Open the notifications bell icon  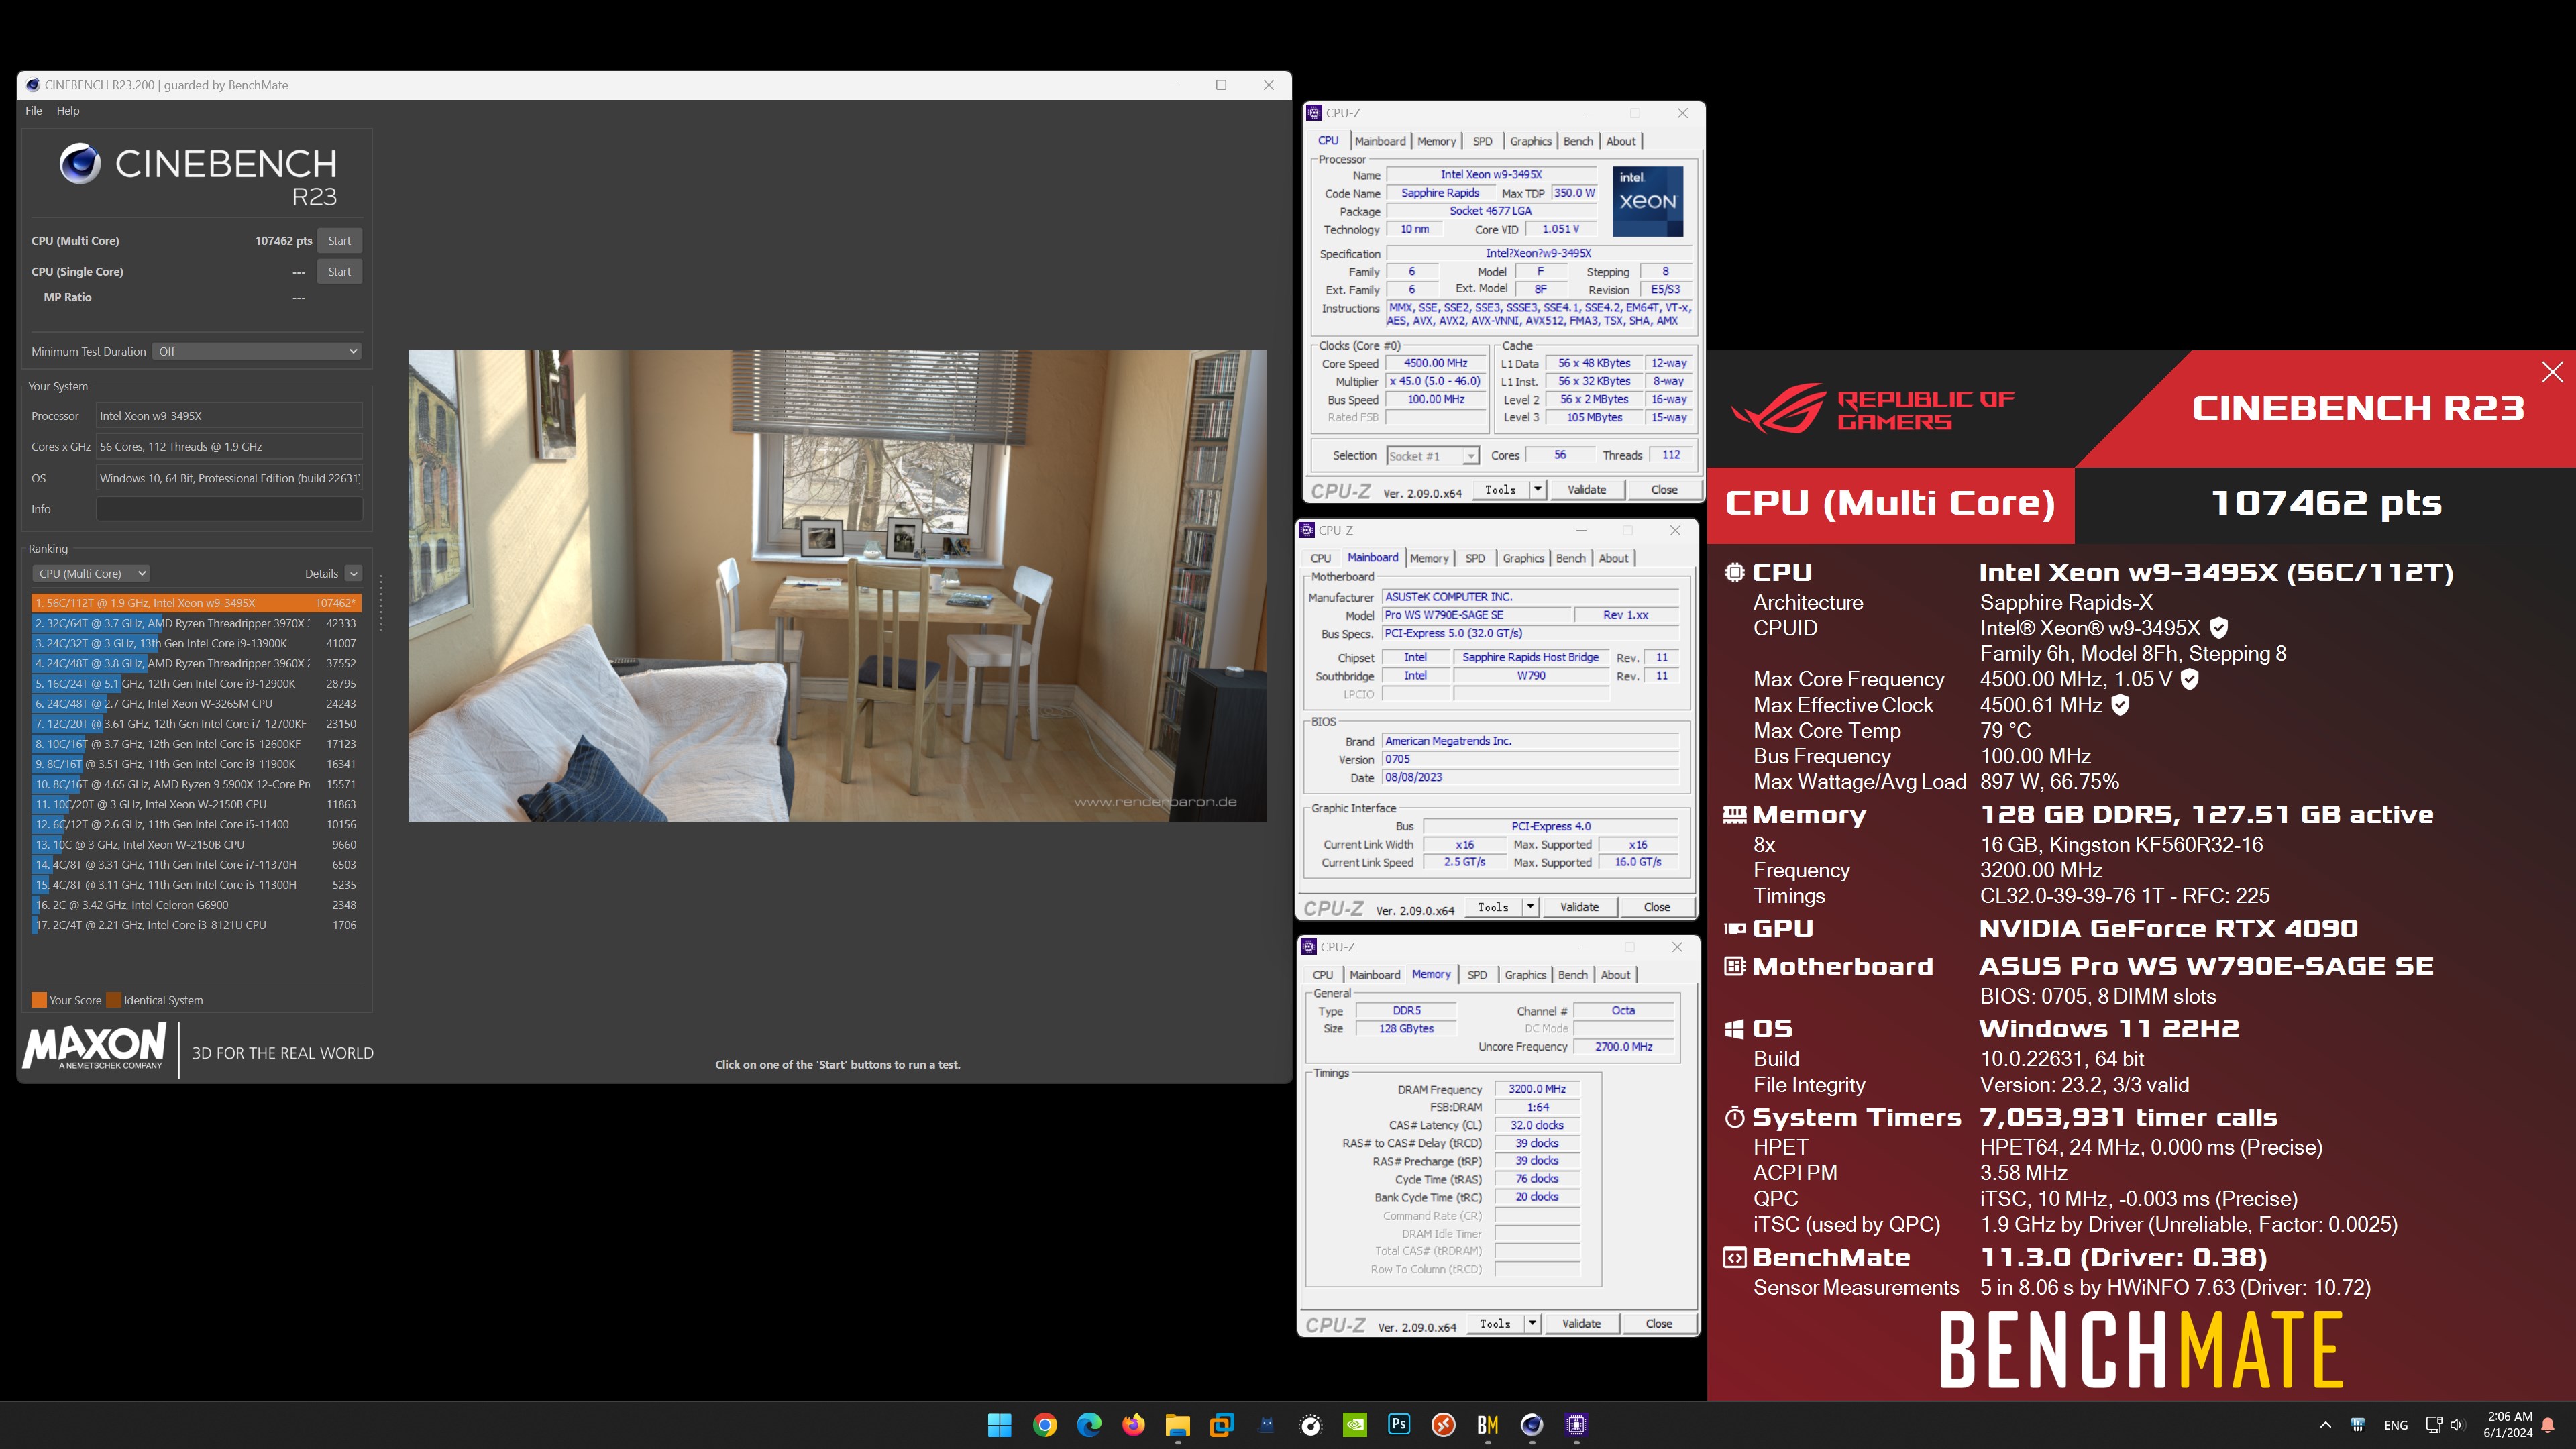point(2548,1425)
